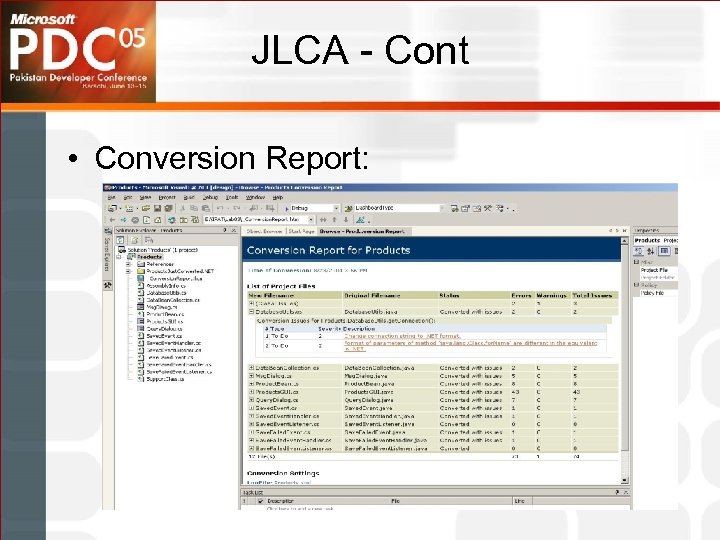
Task: Open the Tools menu
Action: coord(232,197)
